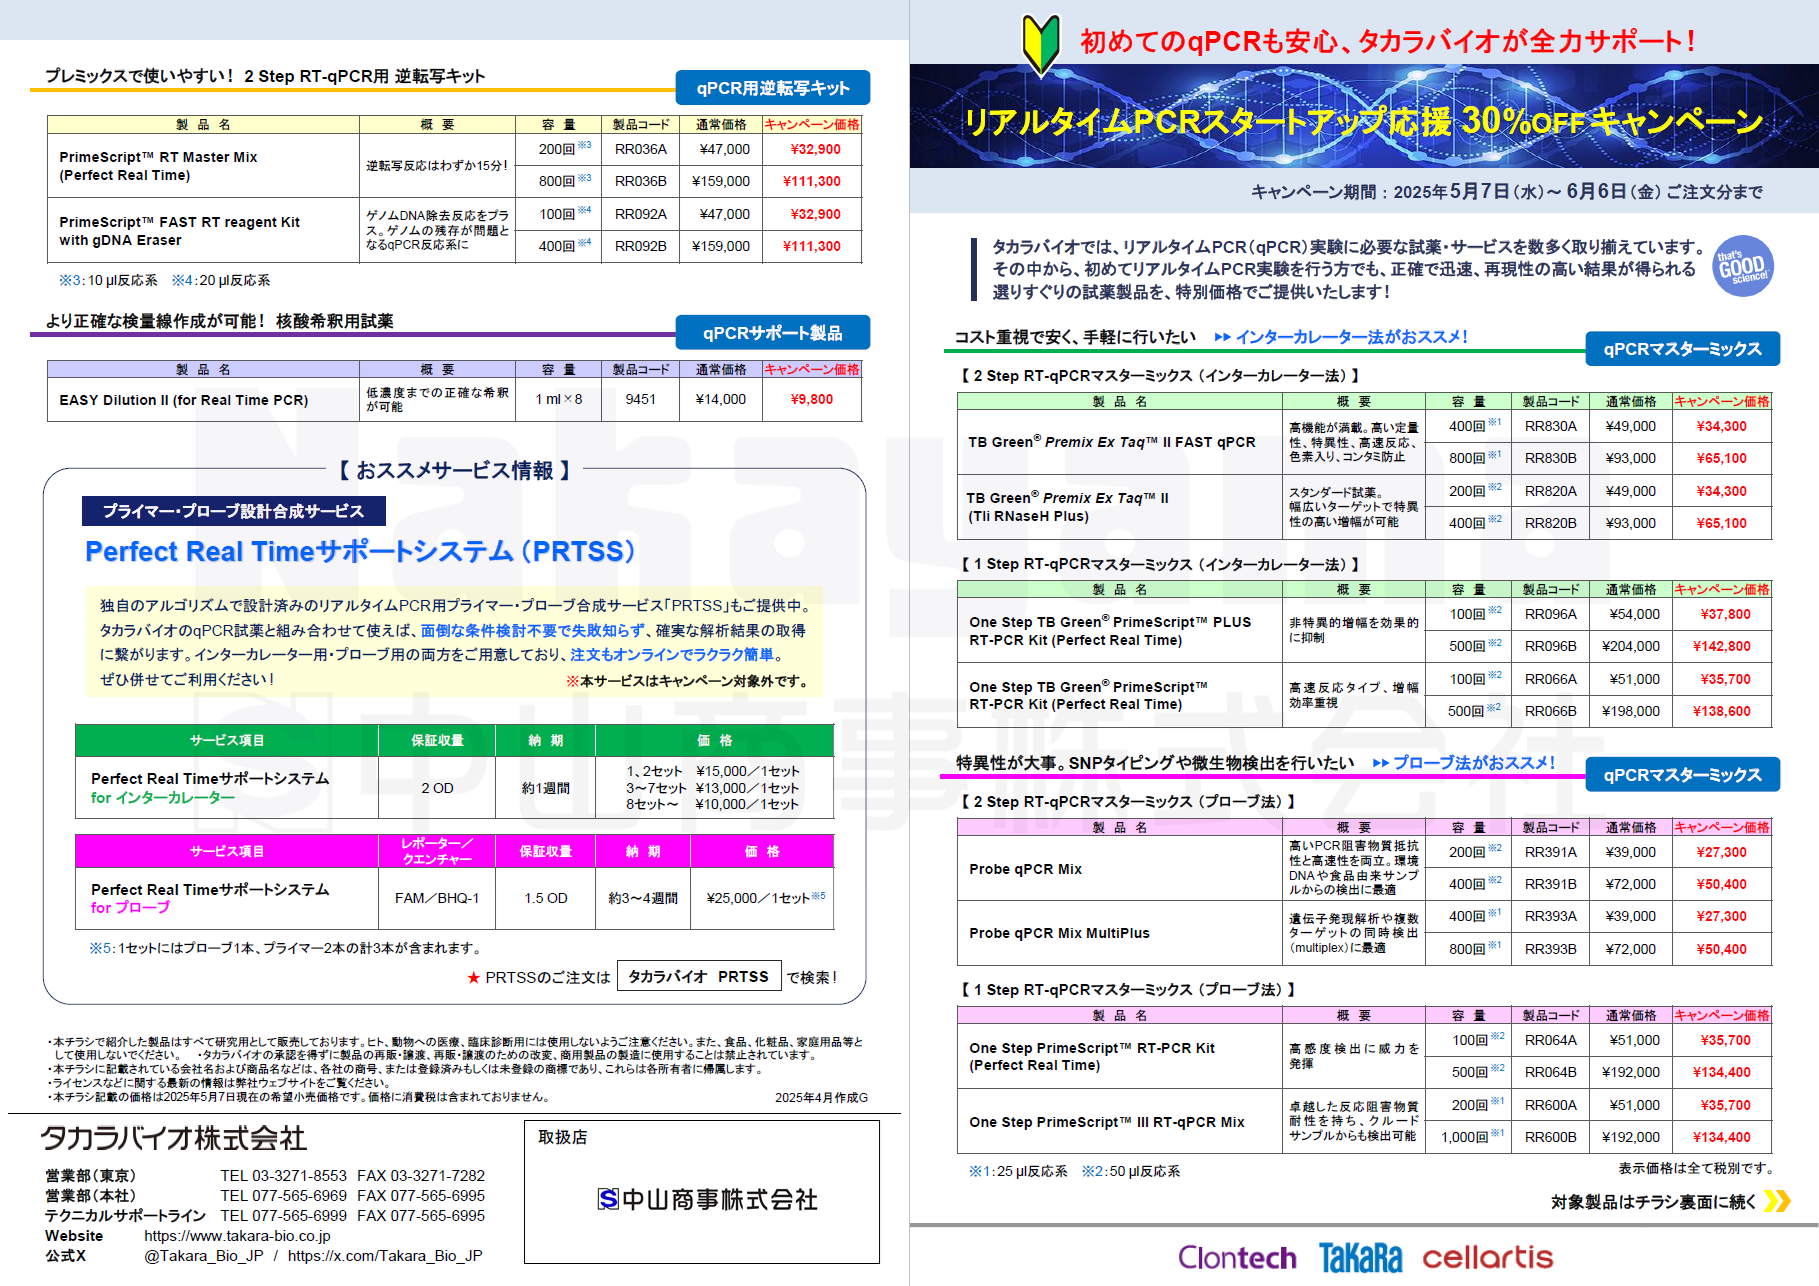
Task: Select product code RR820B
Action: (1551, 523)
